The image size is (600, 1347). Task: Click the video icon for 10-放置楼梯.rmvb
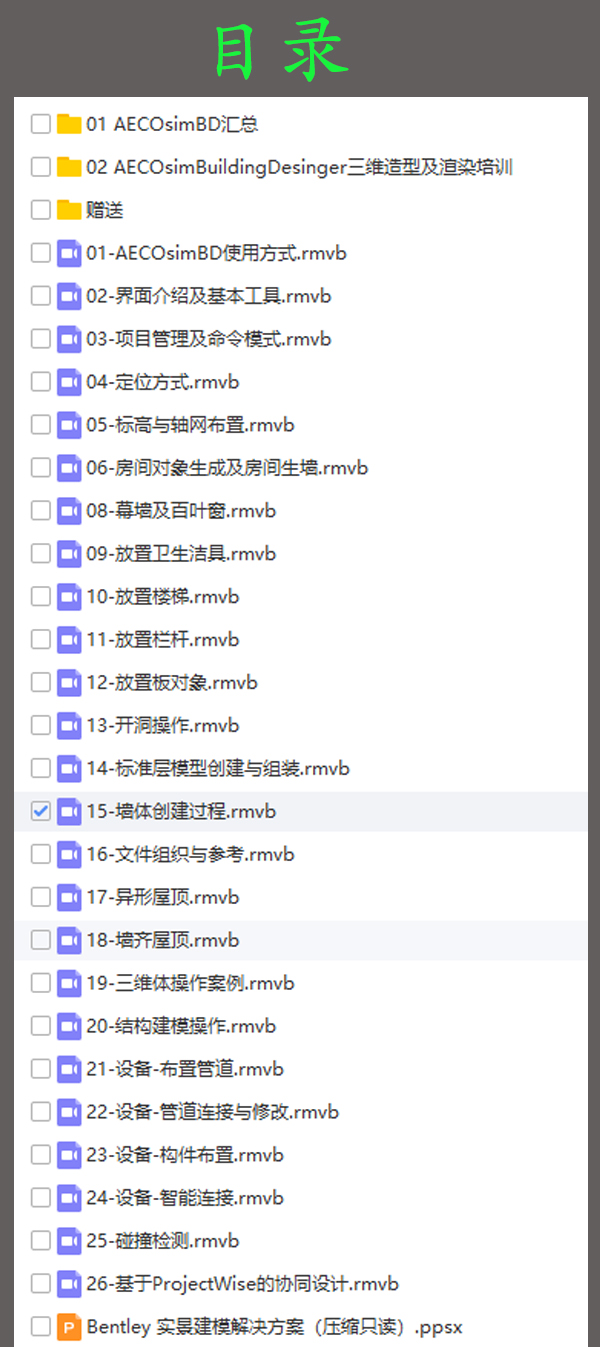click(69, 597)
